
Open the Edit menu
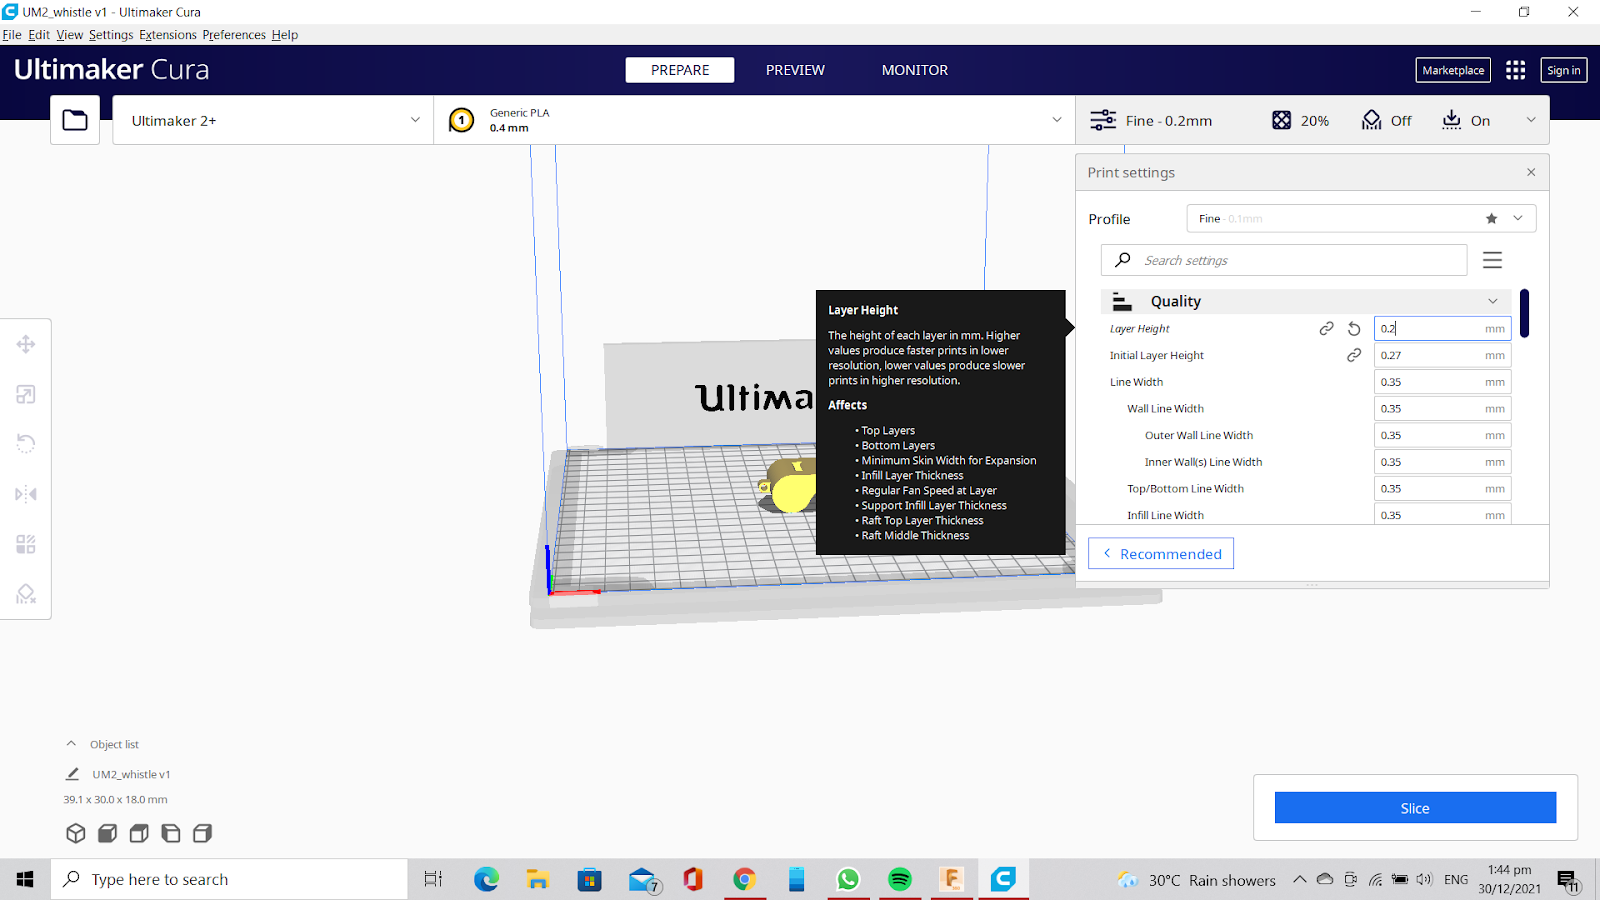click(39, 34)
